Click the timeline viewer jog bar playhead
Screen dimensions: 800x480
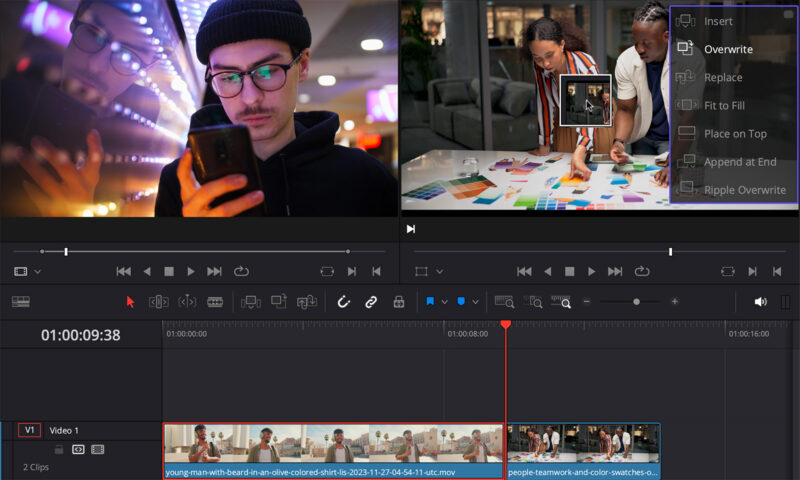670,251
